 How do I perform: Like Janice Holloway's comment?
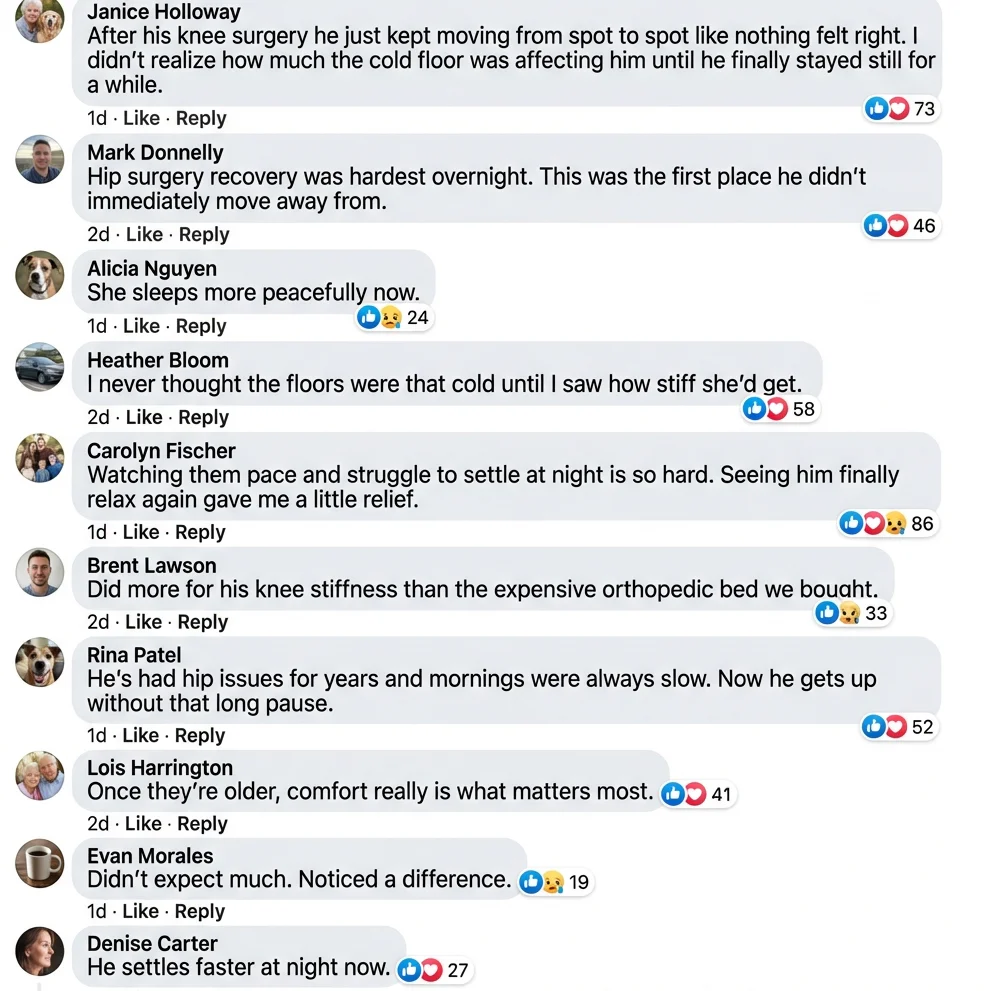pos(141,118)
